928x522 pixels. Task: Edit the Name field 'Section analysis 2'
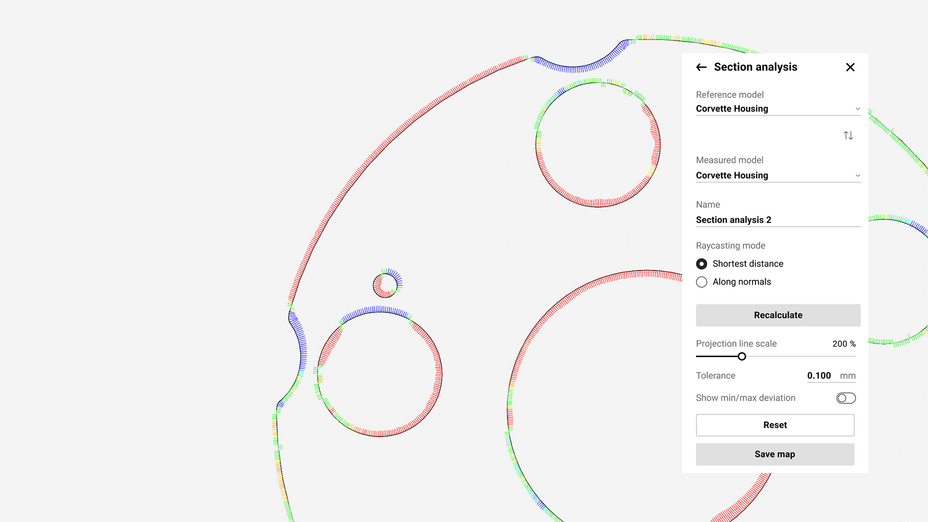tap(778, 220)
